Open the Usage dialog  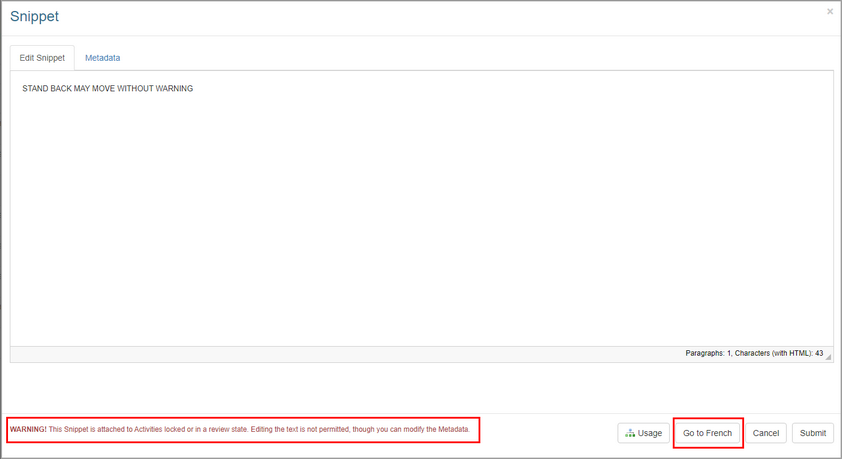pos(643,433)
